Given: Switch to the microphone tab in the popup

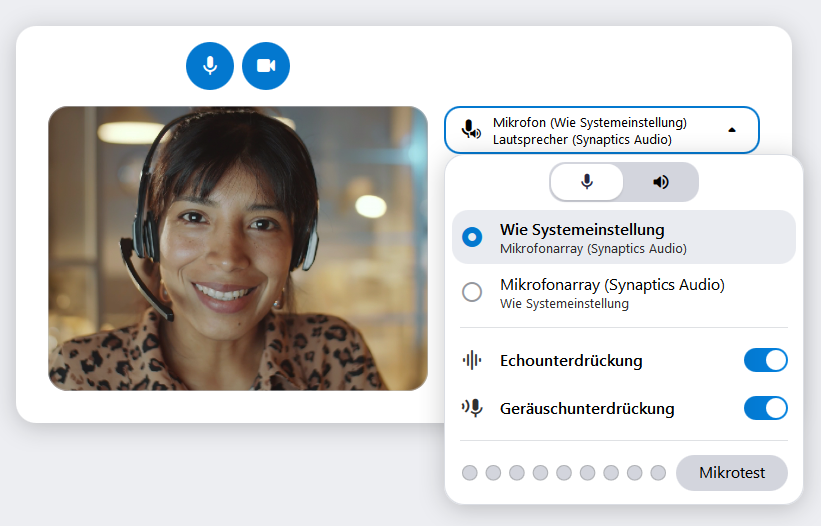Looking at the screenshot, I should [587, 182].
